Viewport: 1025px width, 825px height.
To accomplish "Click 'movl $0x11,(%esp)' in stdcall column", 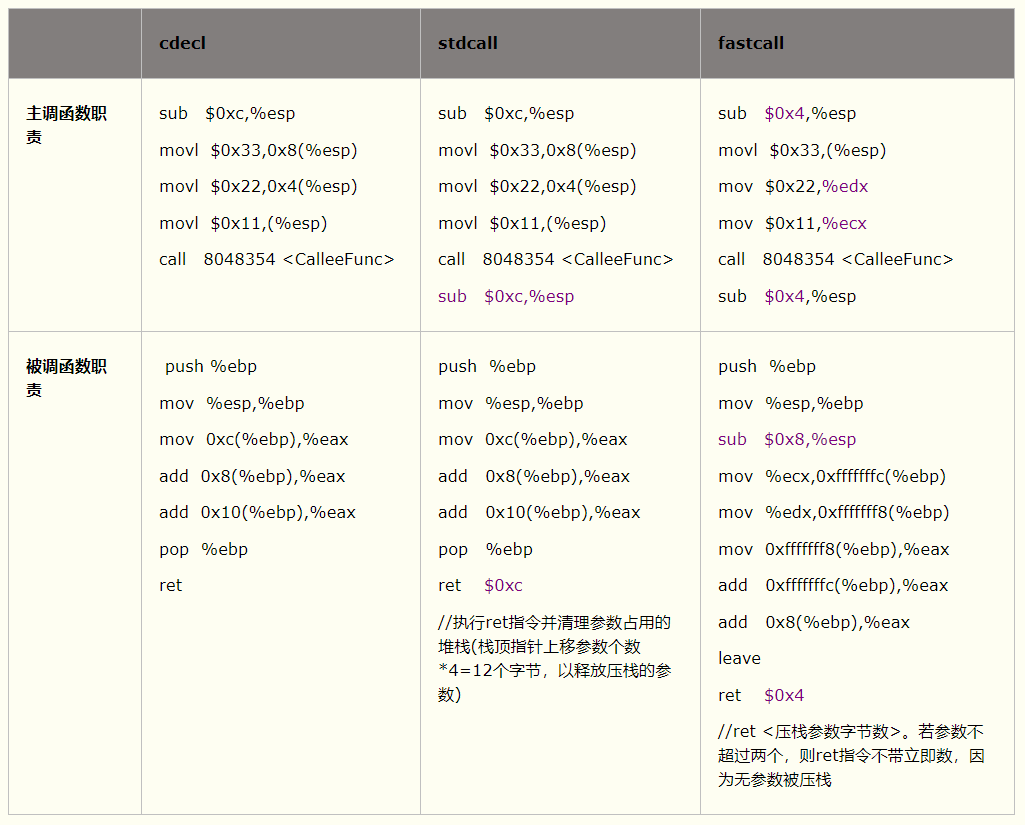I will coord(522,224).
